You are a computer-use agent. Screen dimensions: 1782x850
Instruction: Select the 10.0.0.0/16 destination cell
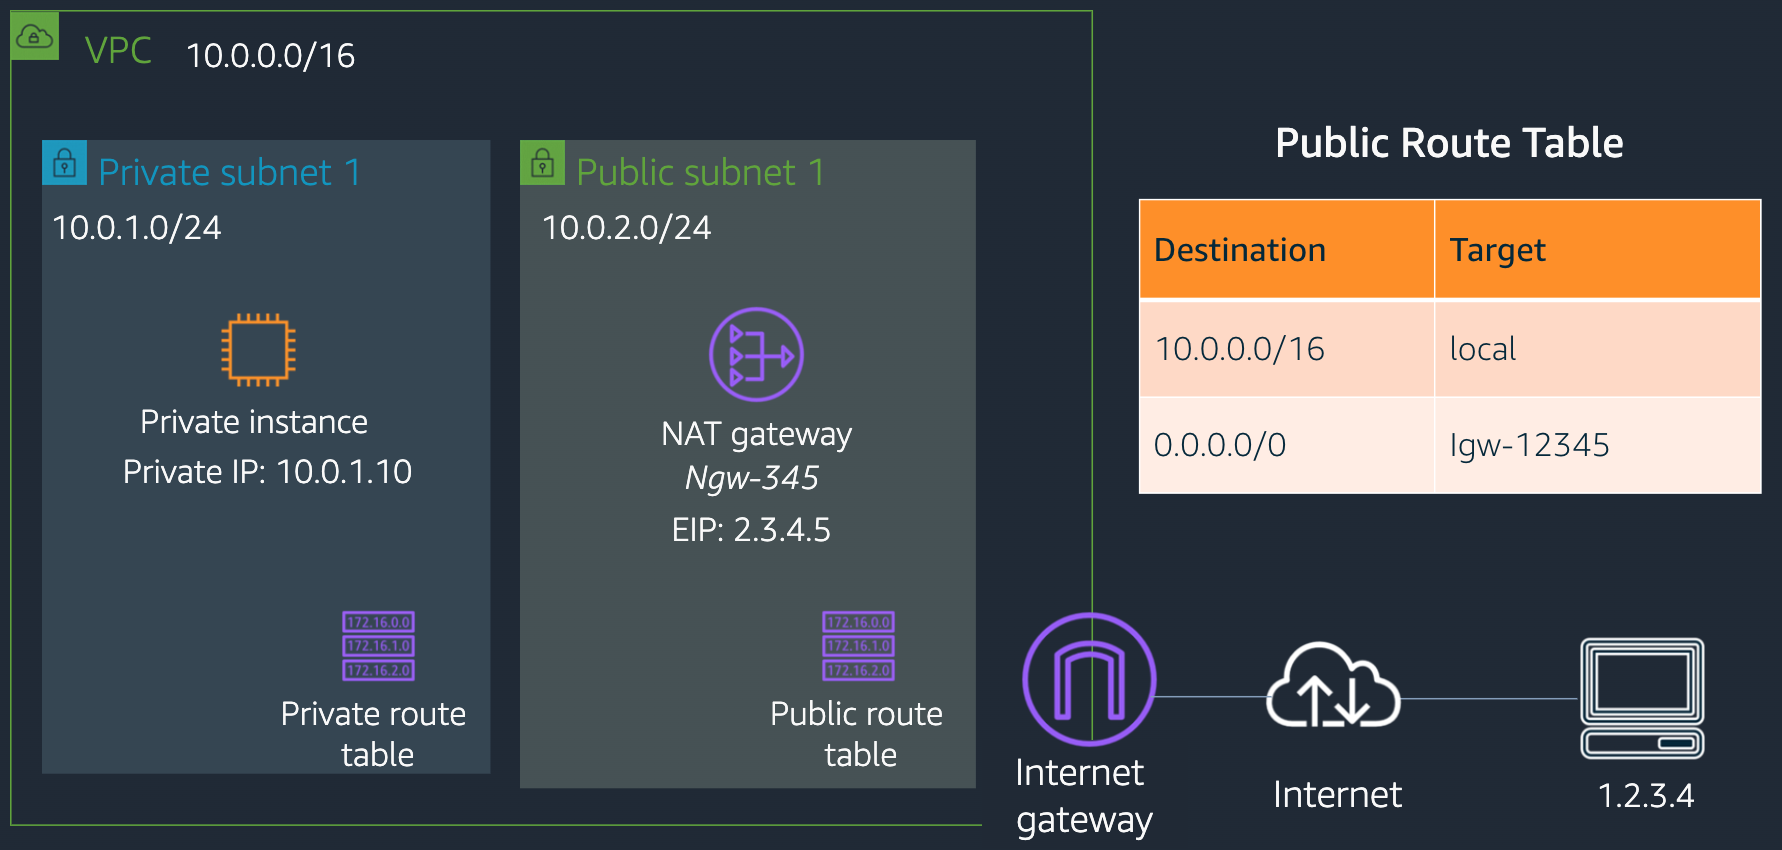pos(1240,349)
